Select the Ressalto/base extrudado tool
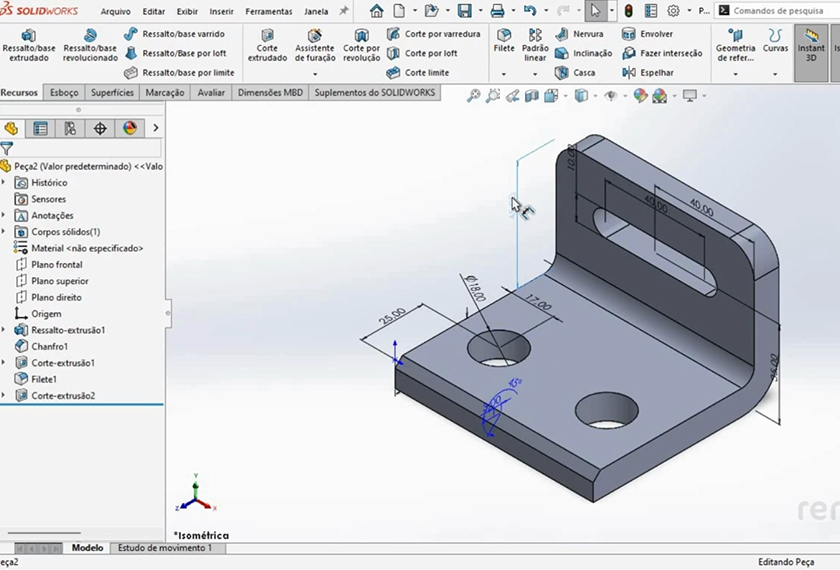This screenshot has height=570, width=840. click(x=29, y=44)
